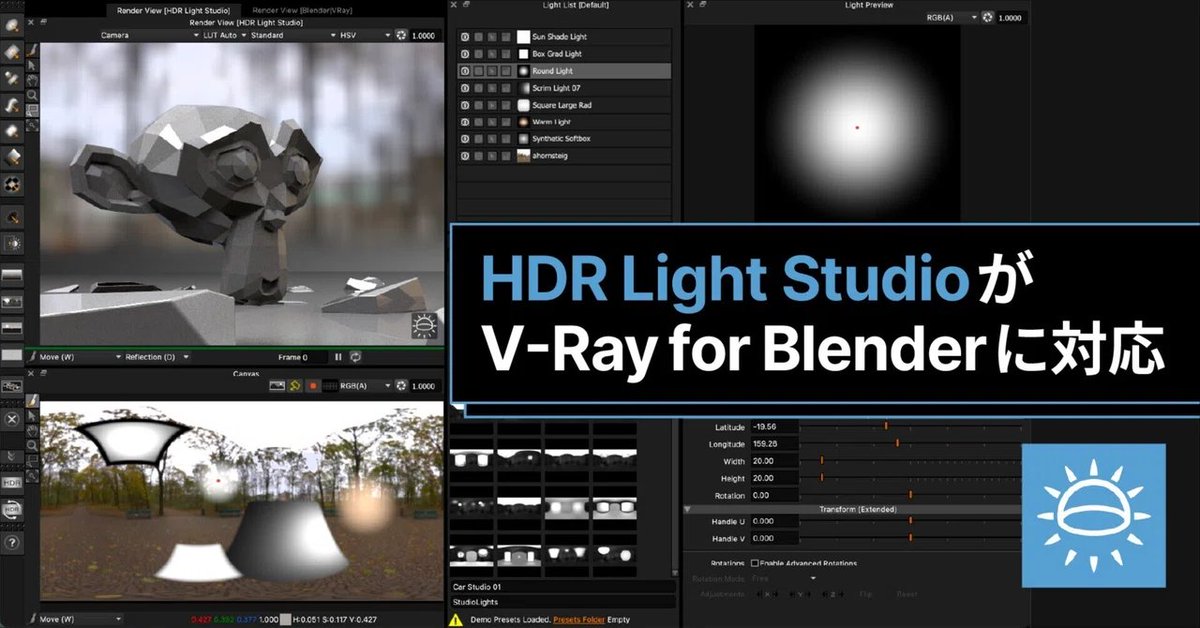Viewport: 1200px width, 628px height.
Task: Open RGB(A) dropdown in Light Preview
Action: 953,17
